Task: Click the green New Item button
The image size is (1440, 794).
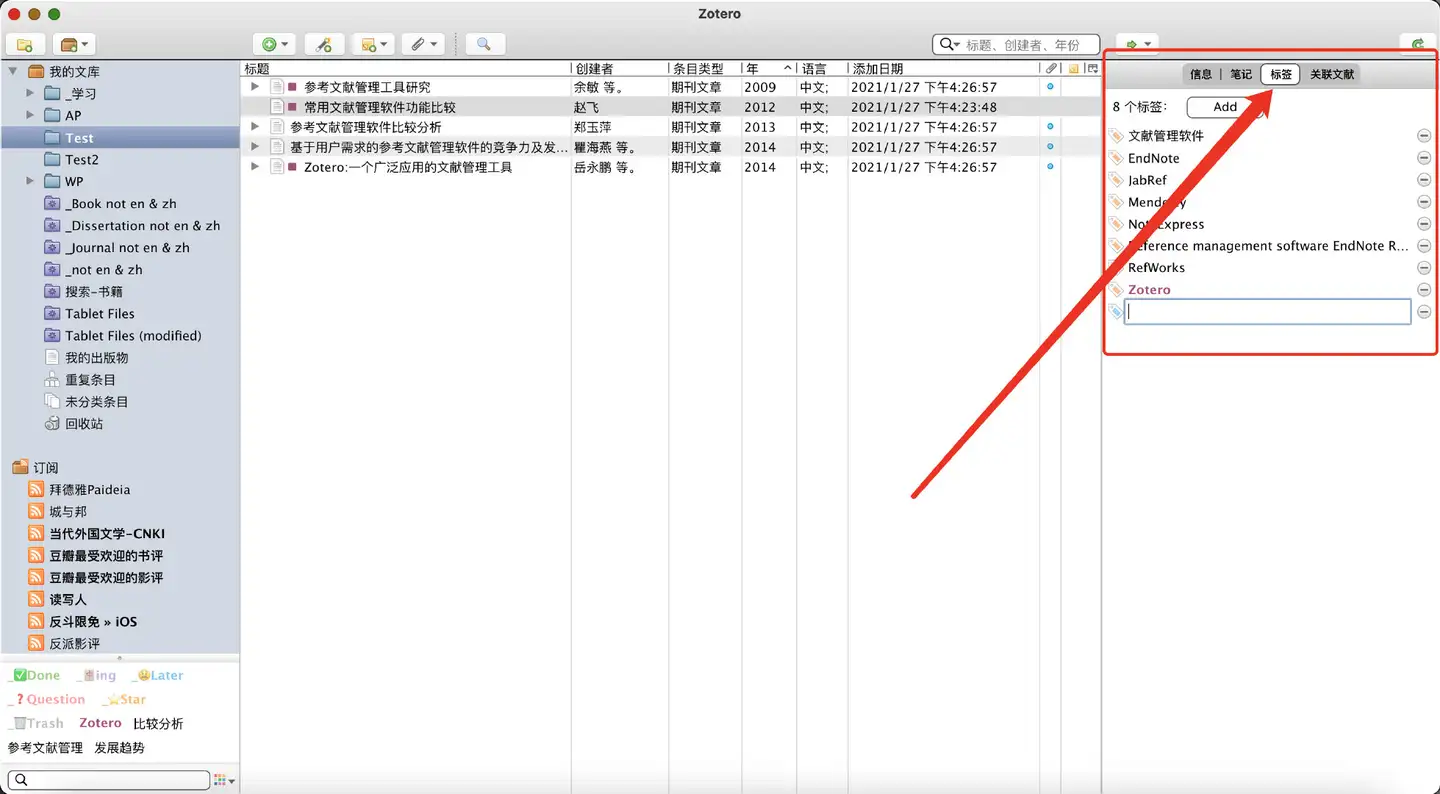Action: click(x=273, y=44)
